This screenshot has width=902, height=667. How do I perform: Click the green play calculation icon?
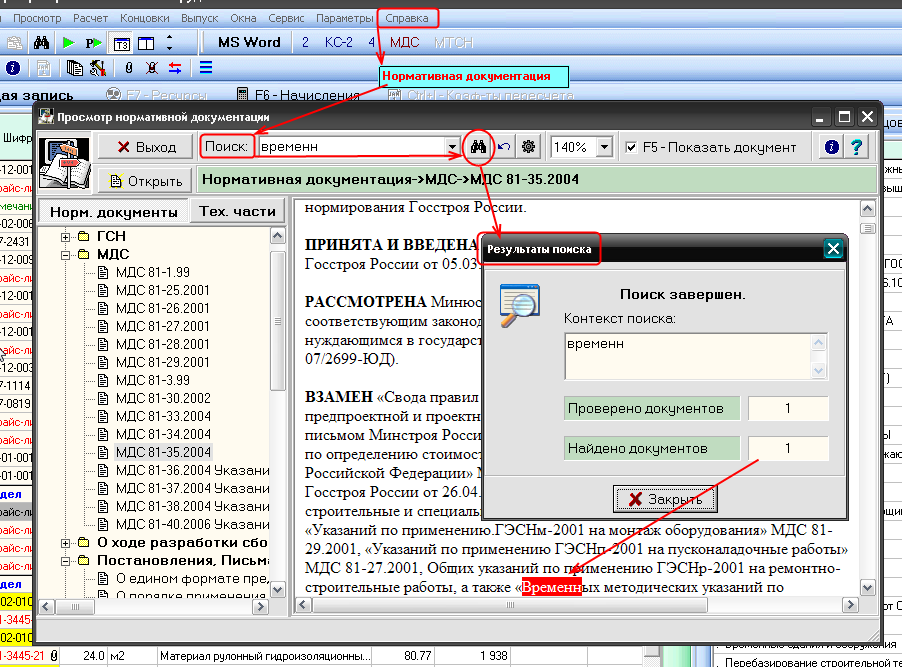click(68, 43)
